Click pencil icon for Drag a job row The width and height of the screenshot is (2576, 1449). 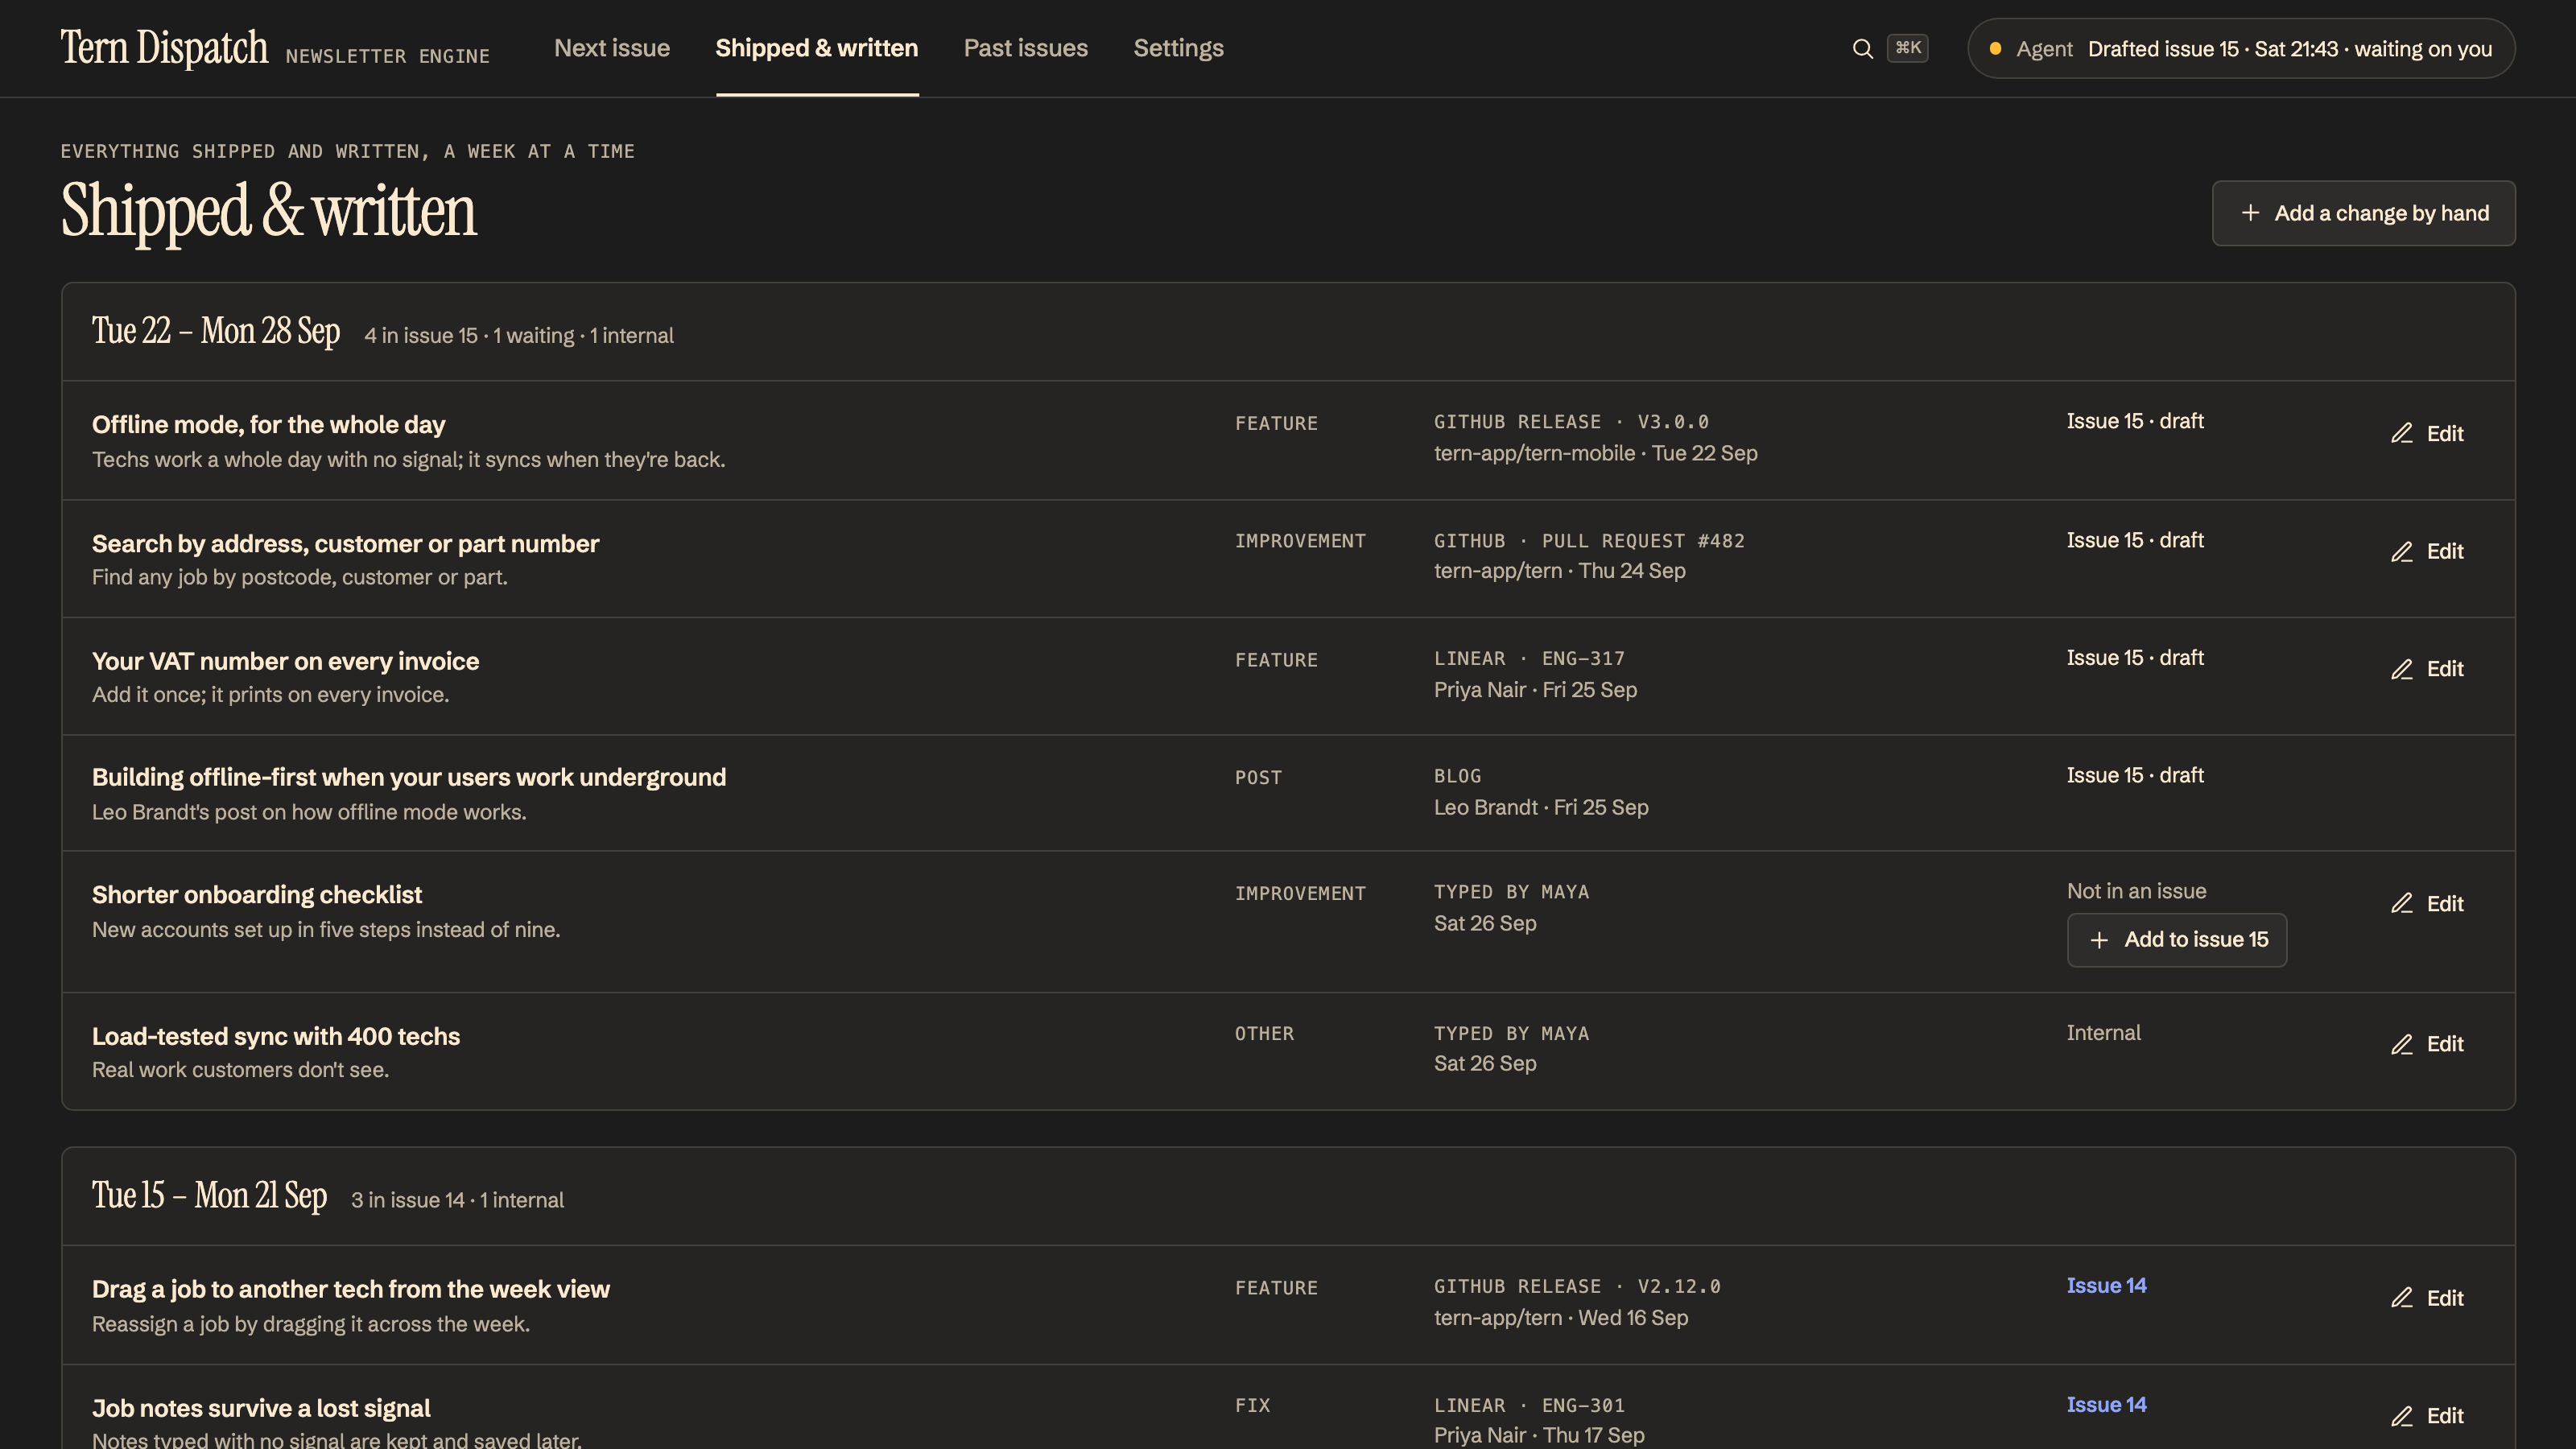click(2402, 1298)
